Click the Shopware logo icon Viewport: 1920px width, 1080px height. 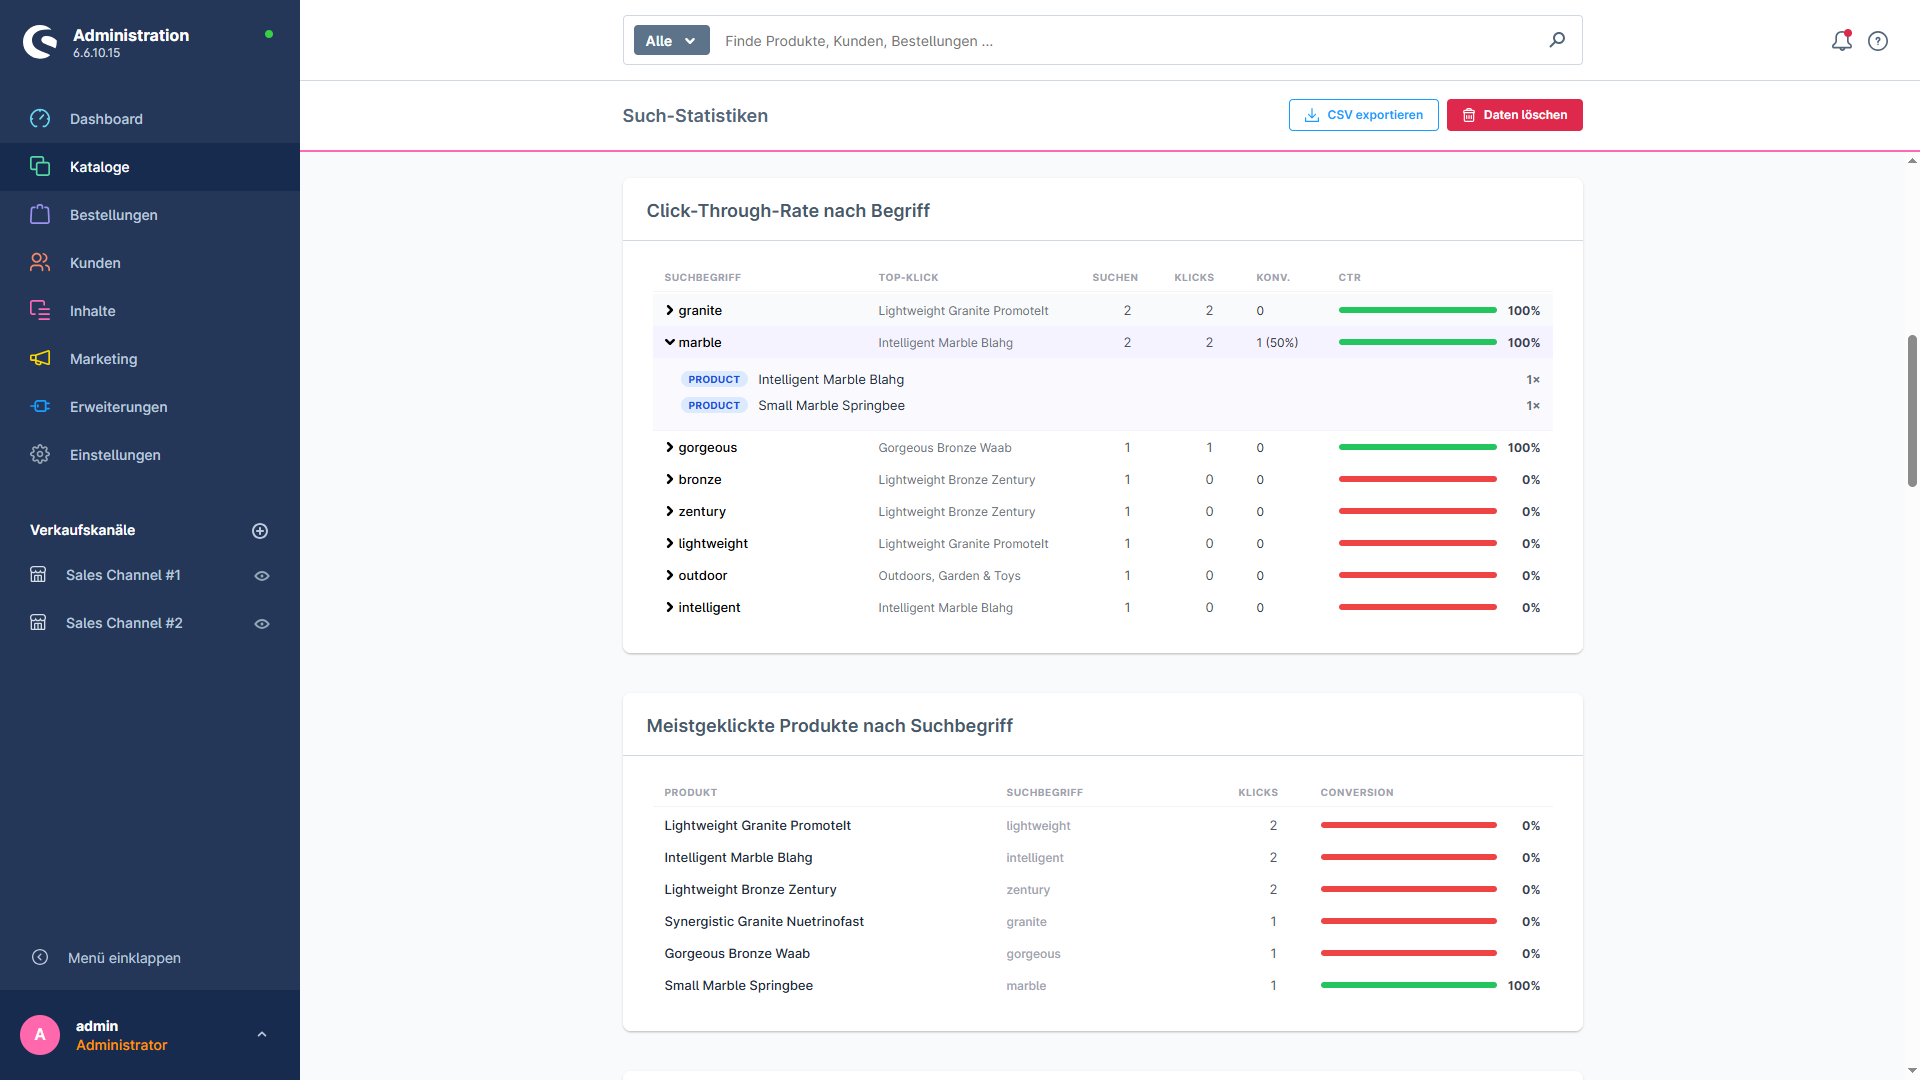coord(41,42)
